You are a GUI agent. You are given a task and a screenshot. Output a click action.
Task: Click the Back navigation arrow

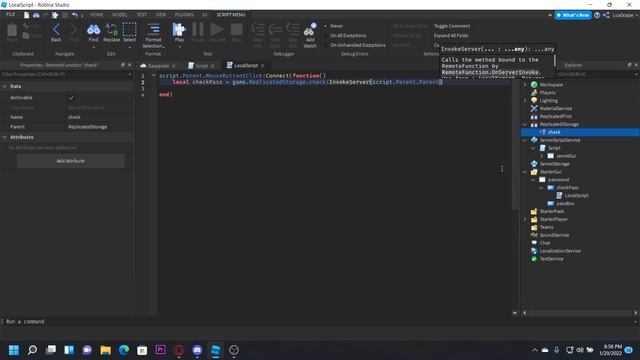tap(56, 30)
